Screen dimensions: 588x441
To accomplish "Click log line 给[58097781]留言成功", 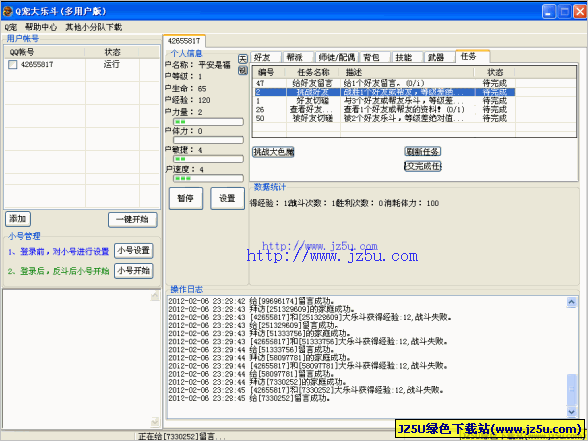I will [x=251, y=374].
